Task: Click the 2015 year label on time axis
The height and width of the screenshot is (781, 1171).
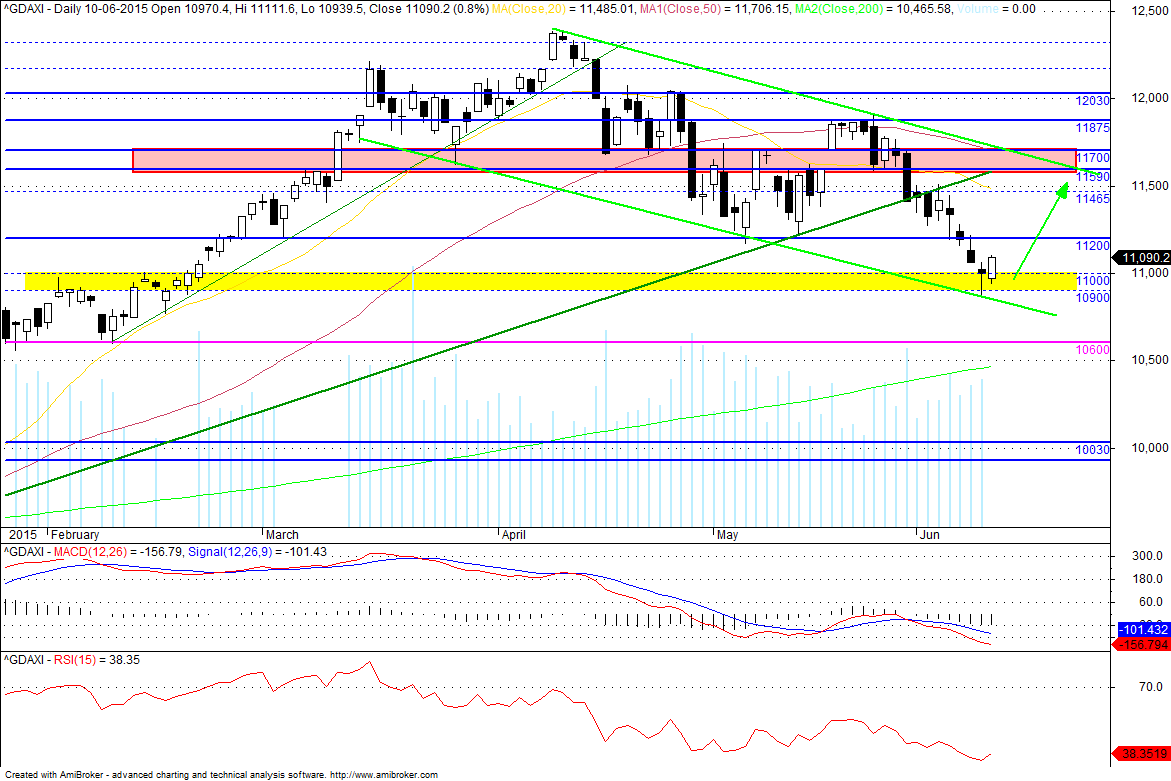Action: (x=22, y=535)
